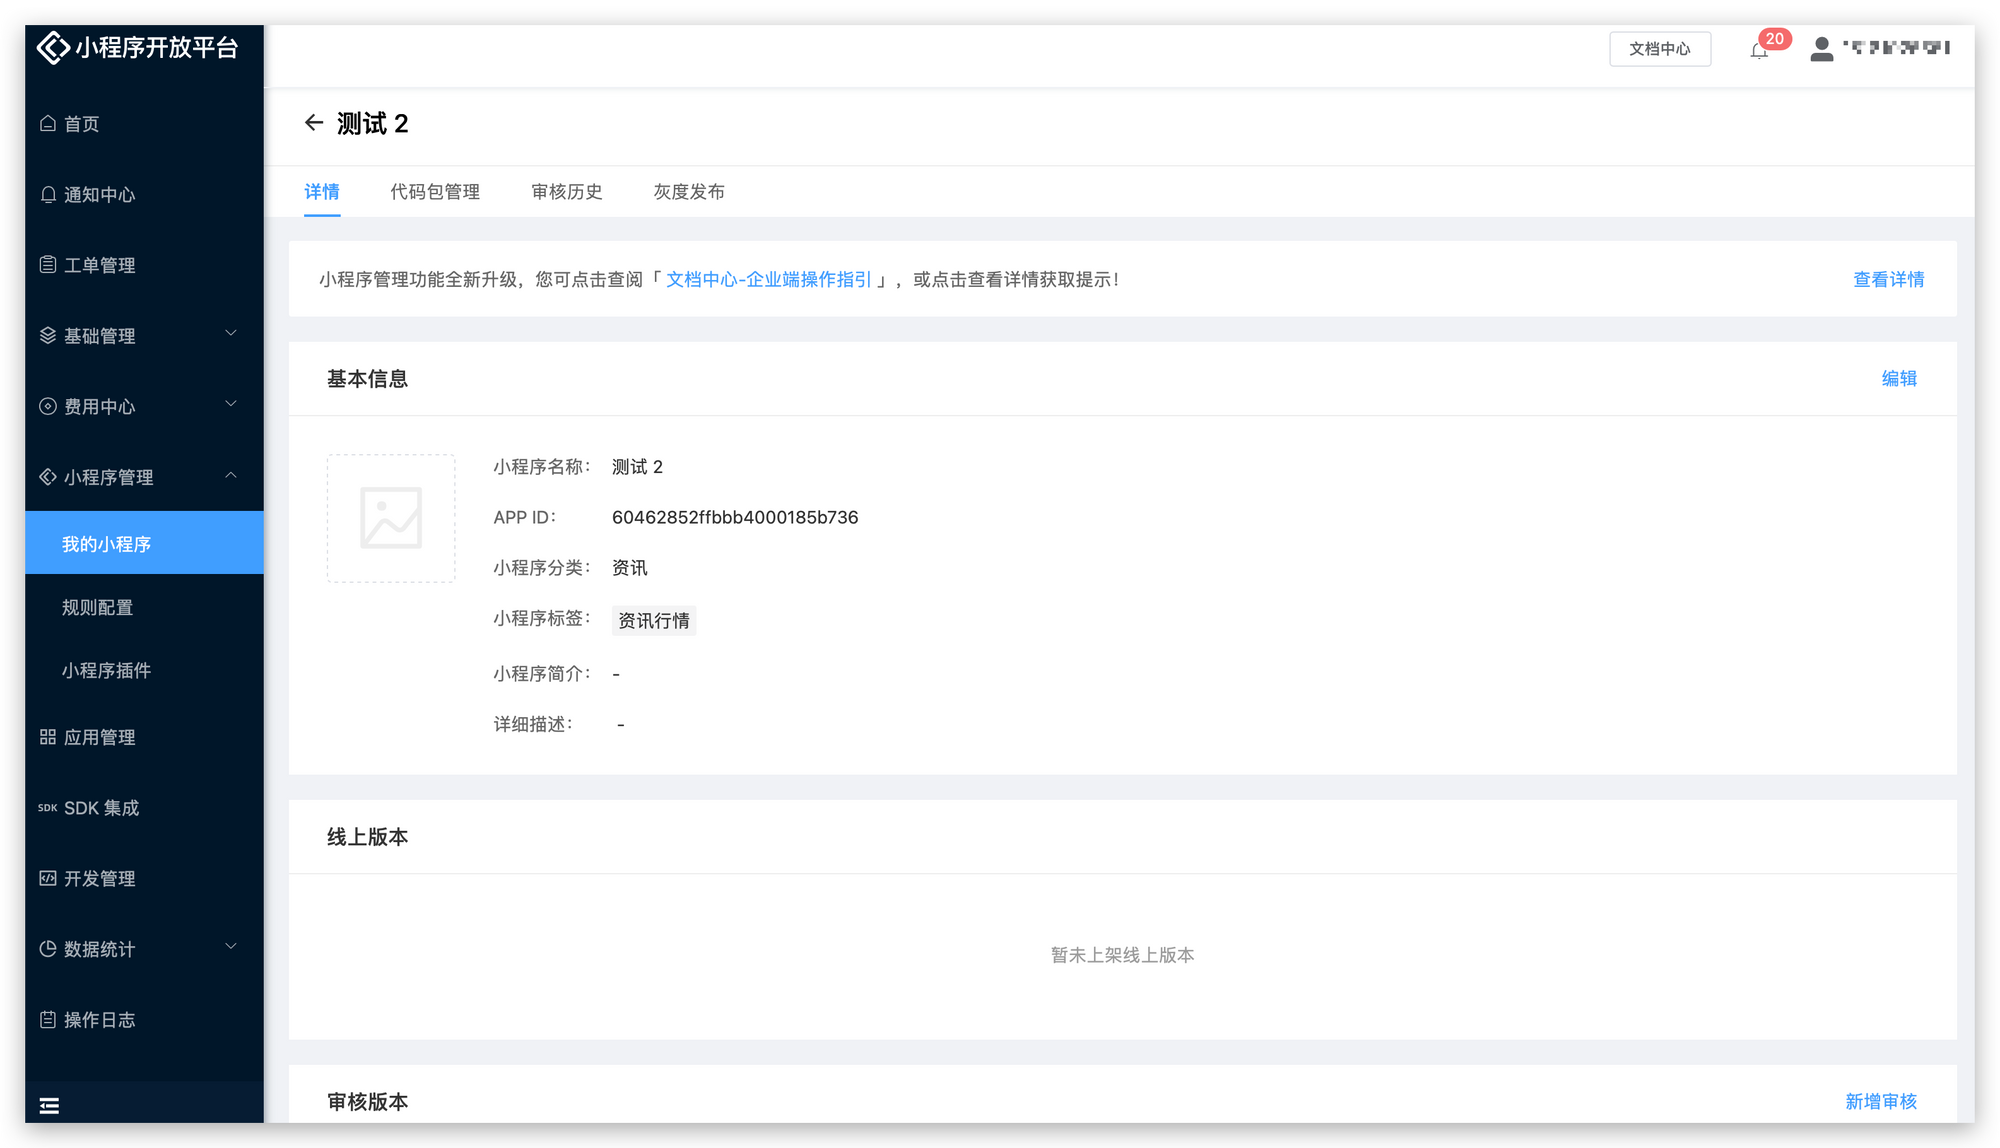This screenshot has height=1148, width=2000.
Task: Click the SDK 集成 sidebar icon
Action: [48, 808]
